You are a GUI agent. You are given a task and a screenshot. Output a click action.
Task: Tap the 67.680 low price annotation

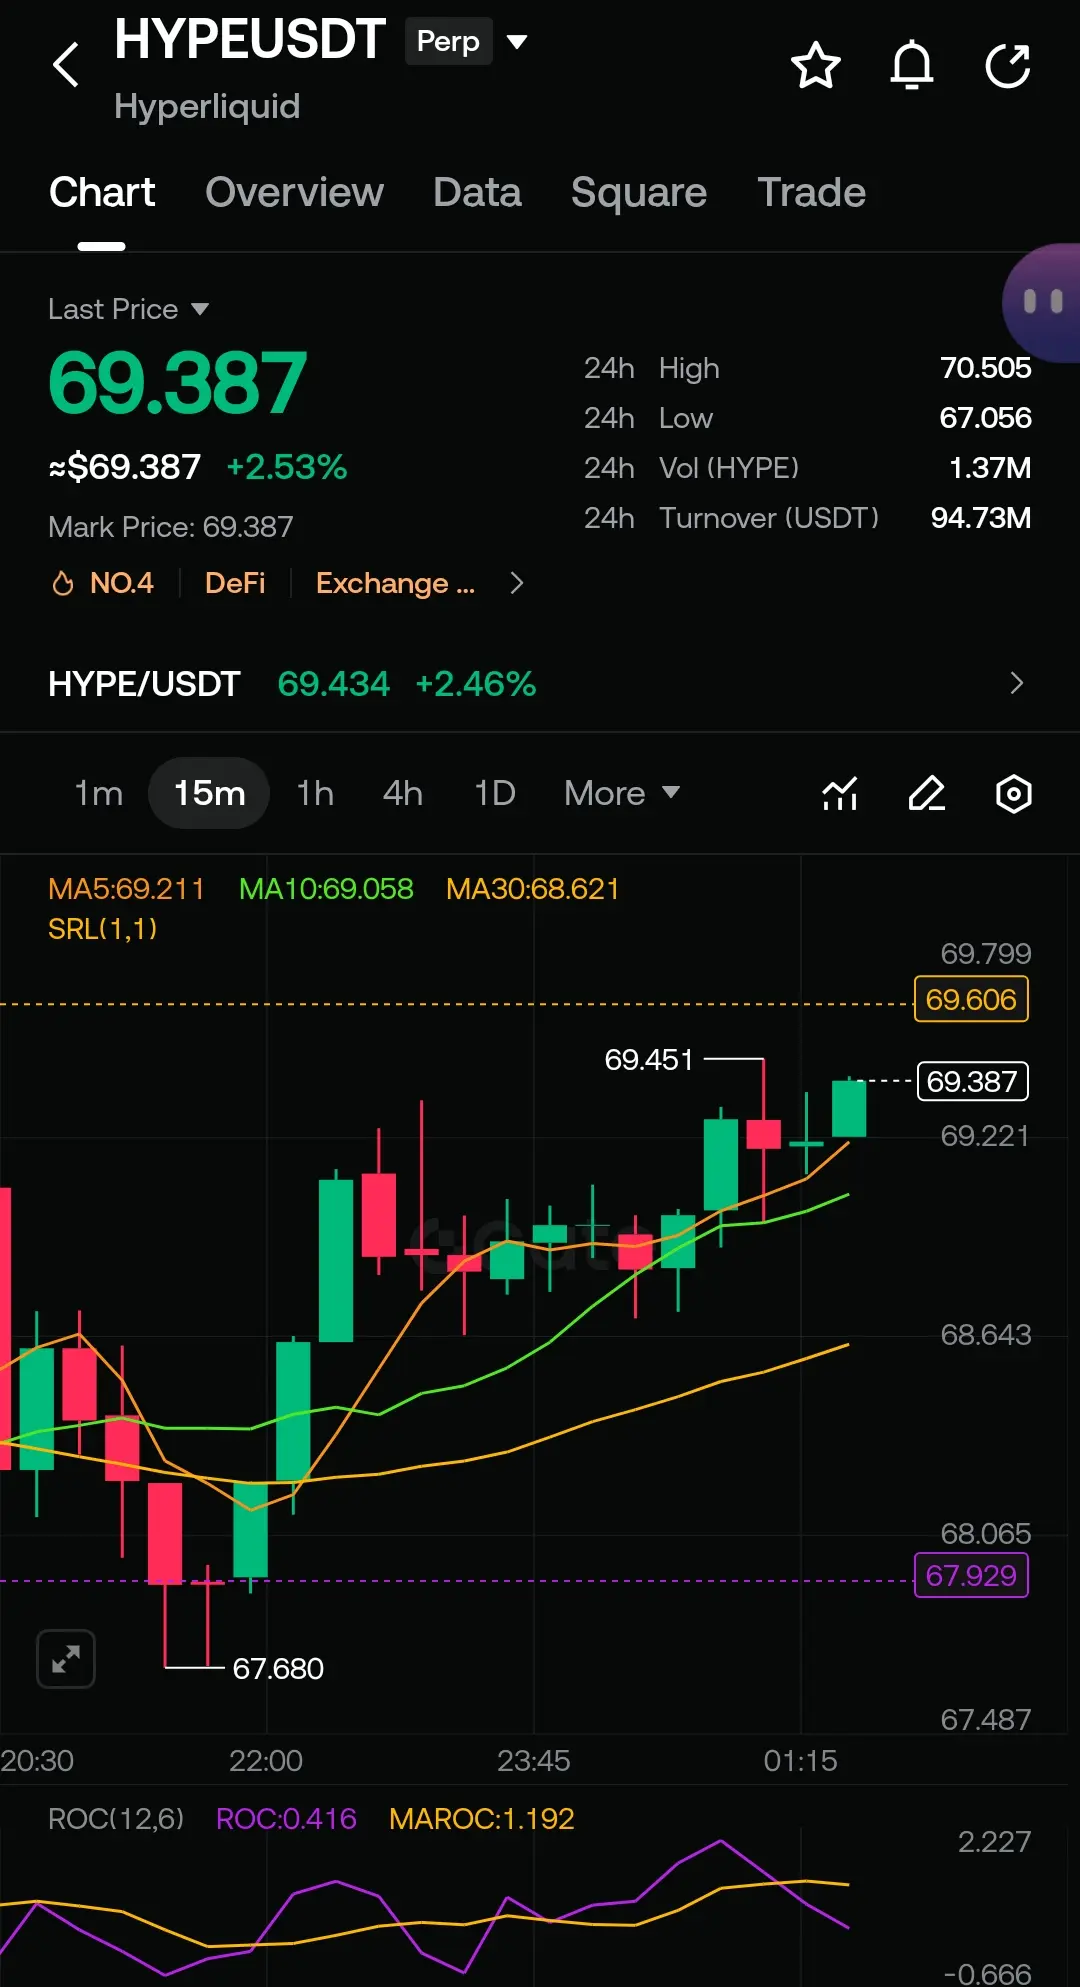(x=278, y=1668)
